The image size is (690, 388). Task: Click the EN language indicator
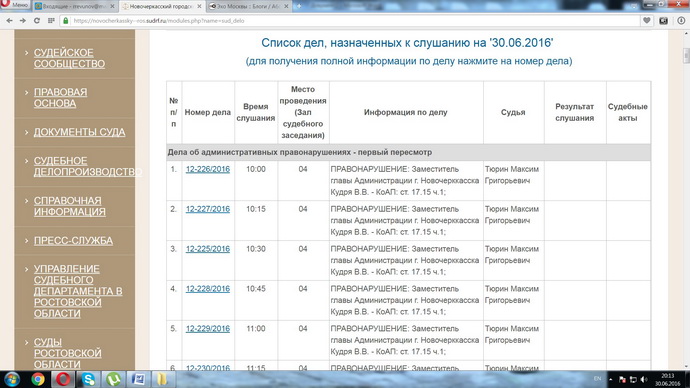[x=598, y=379]
